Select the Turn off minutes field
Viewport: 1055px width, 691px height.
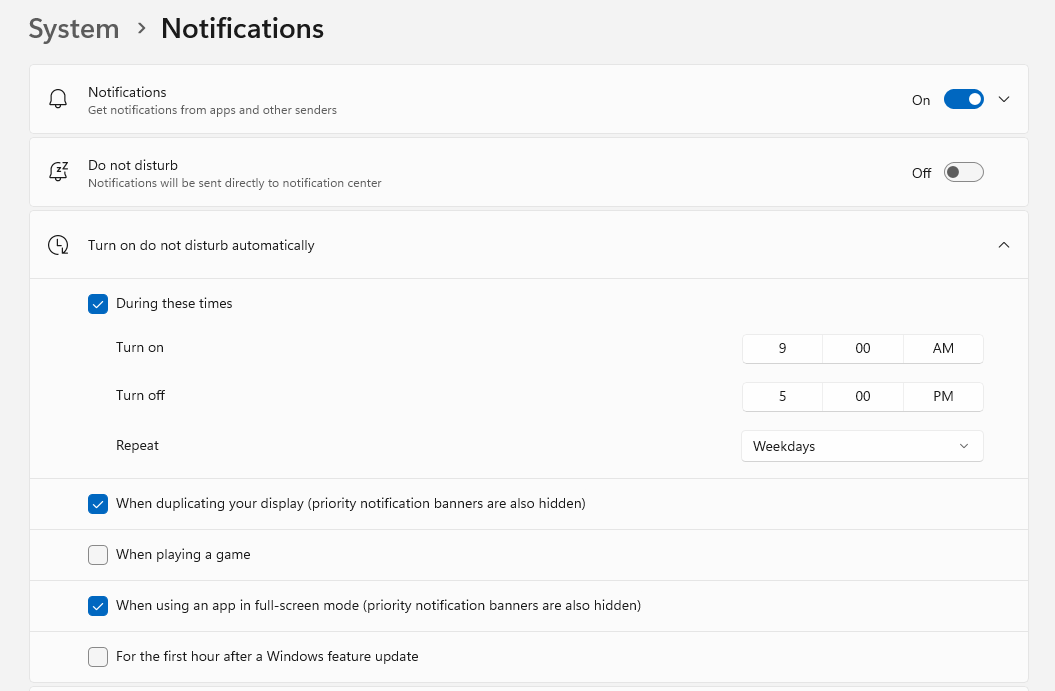[863, 396]
